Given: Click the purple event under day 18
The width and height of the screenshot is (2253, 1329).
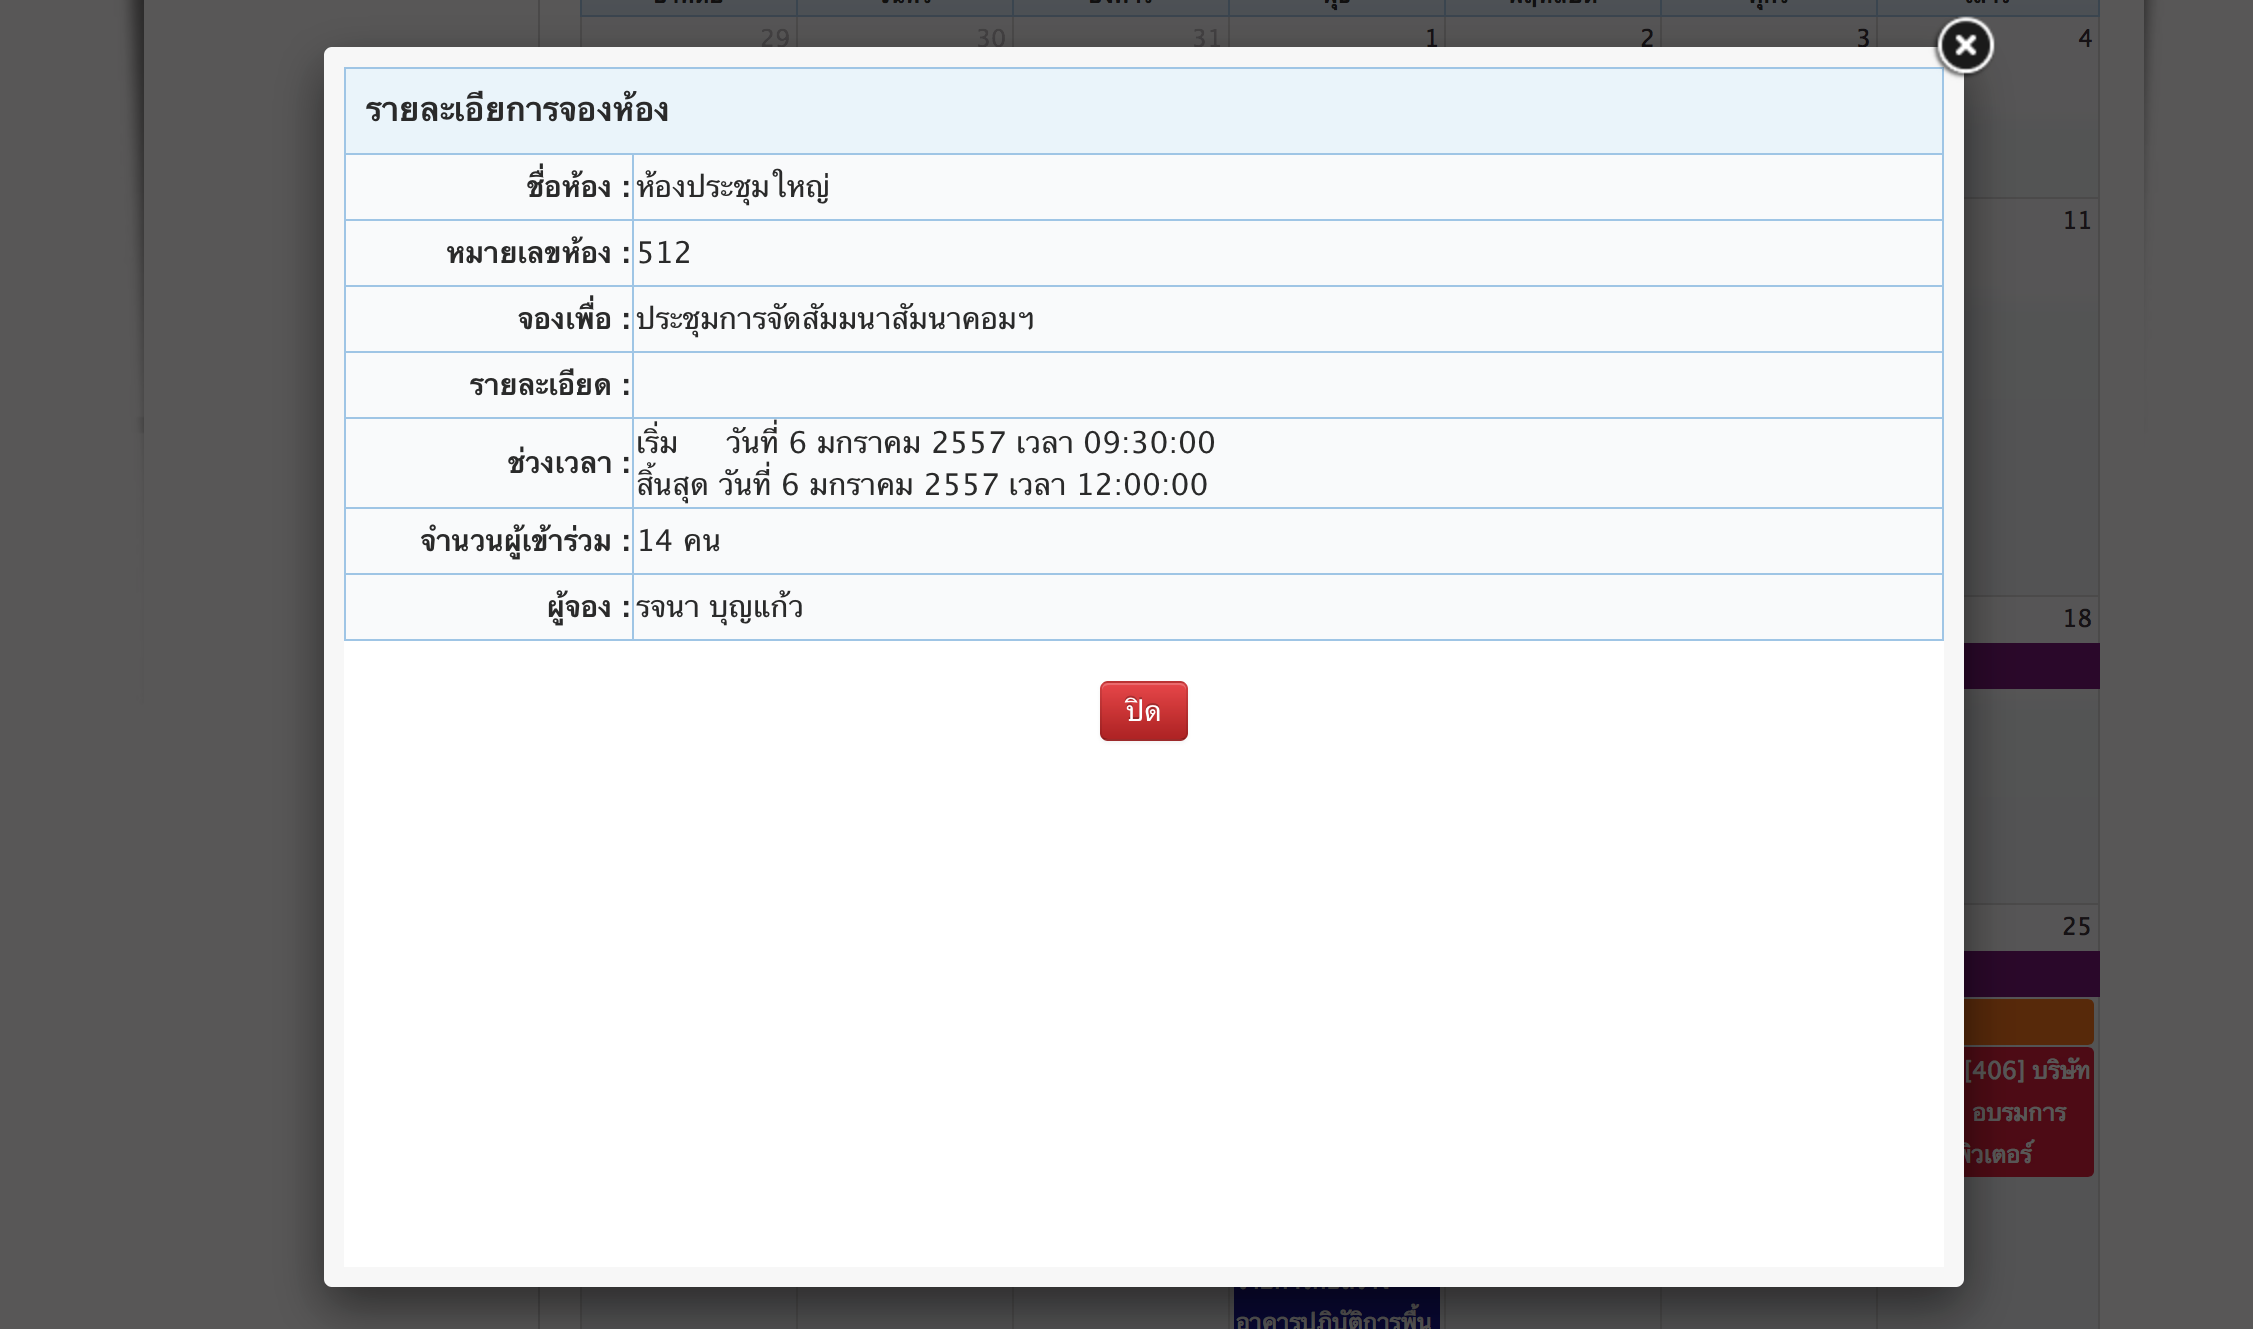Looking at the screenshot, I should 2031,666.
